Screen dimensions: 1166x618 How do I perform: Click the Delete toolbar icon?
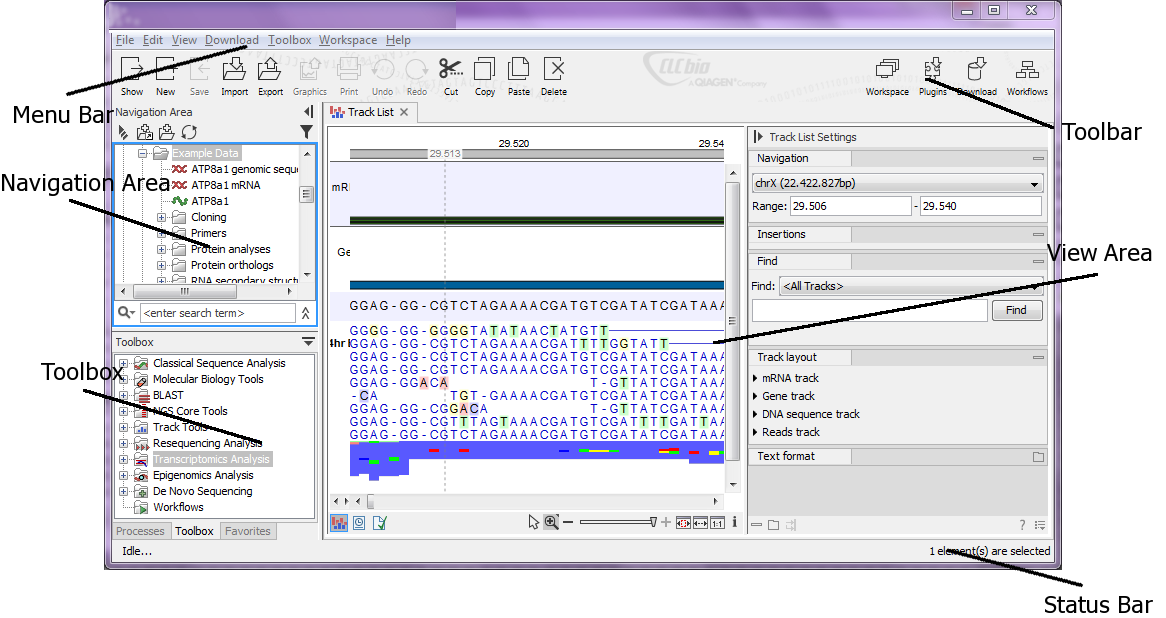click(x=554, y=70)
